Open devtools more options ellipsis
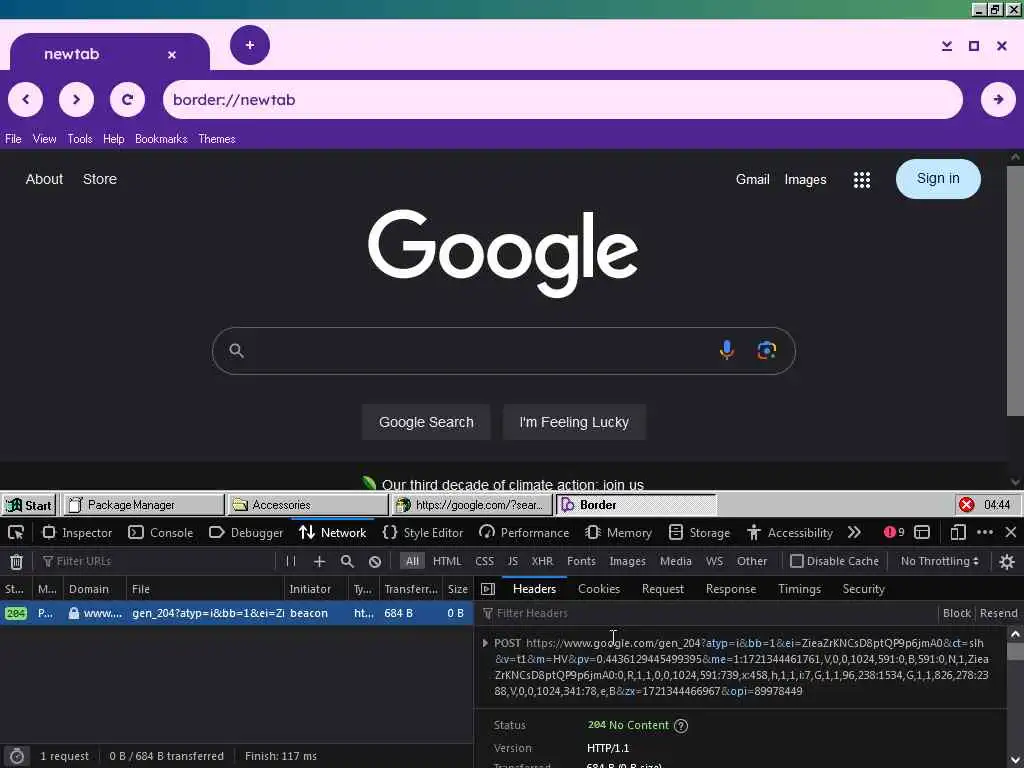Screen dimensions: 1024x768 point(985,532)
